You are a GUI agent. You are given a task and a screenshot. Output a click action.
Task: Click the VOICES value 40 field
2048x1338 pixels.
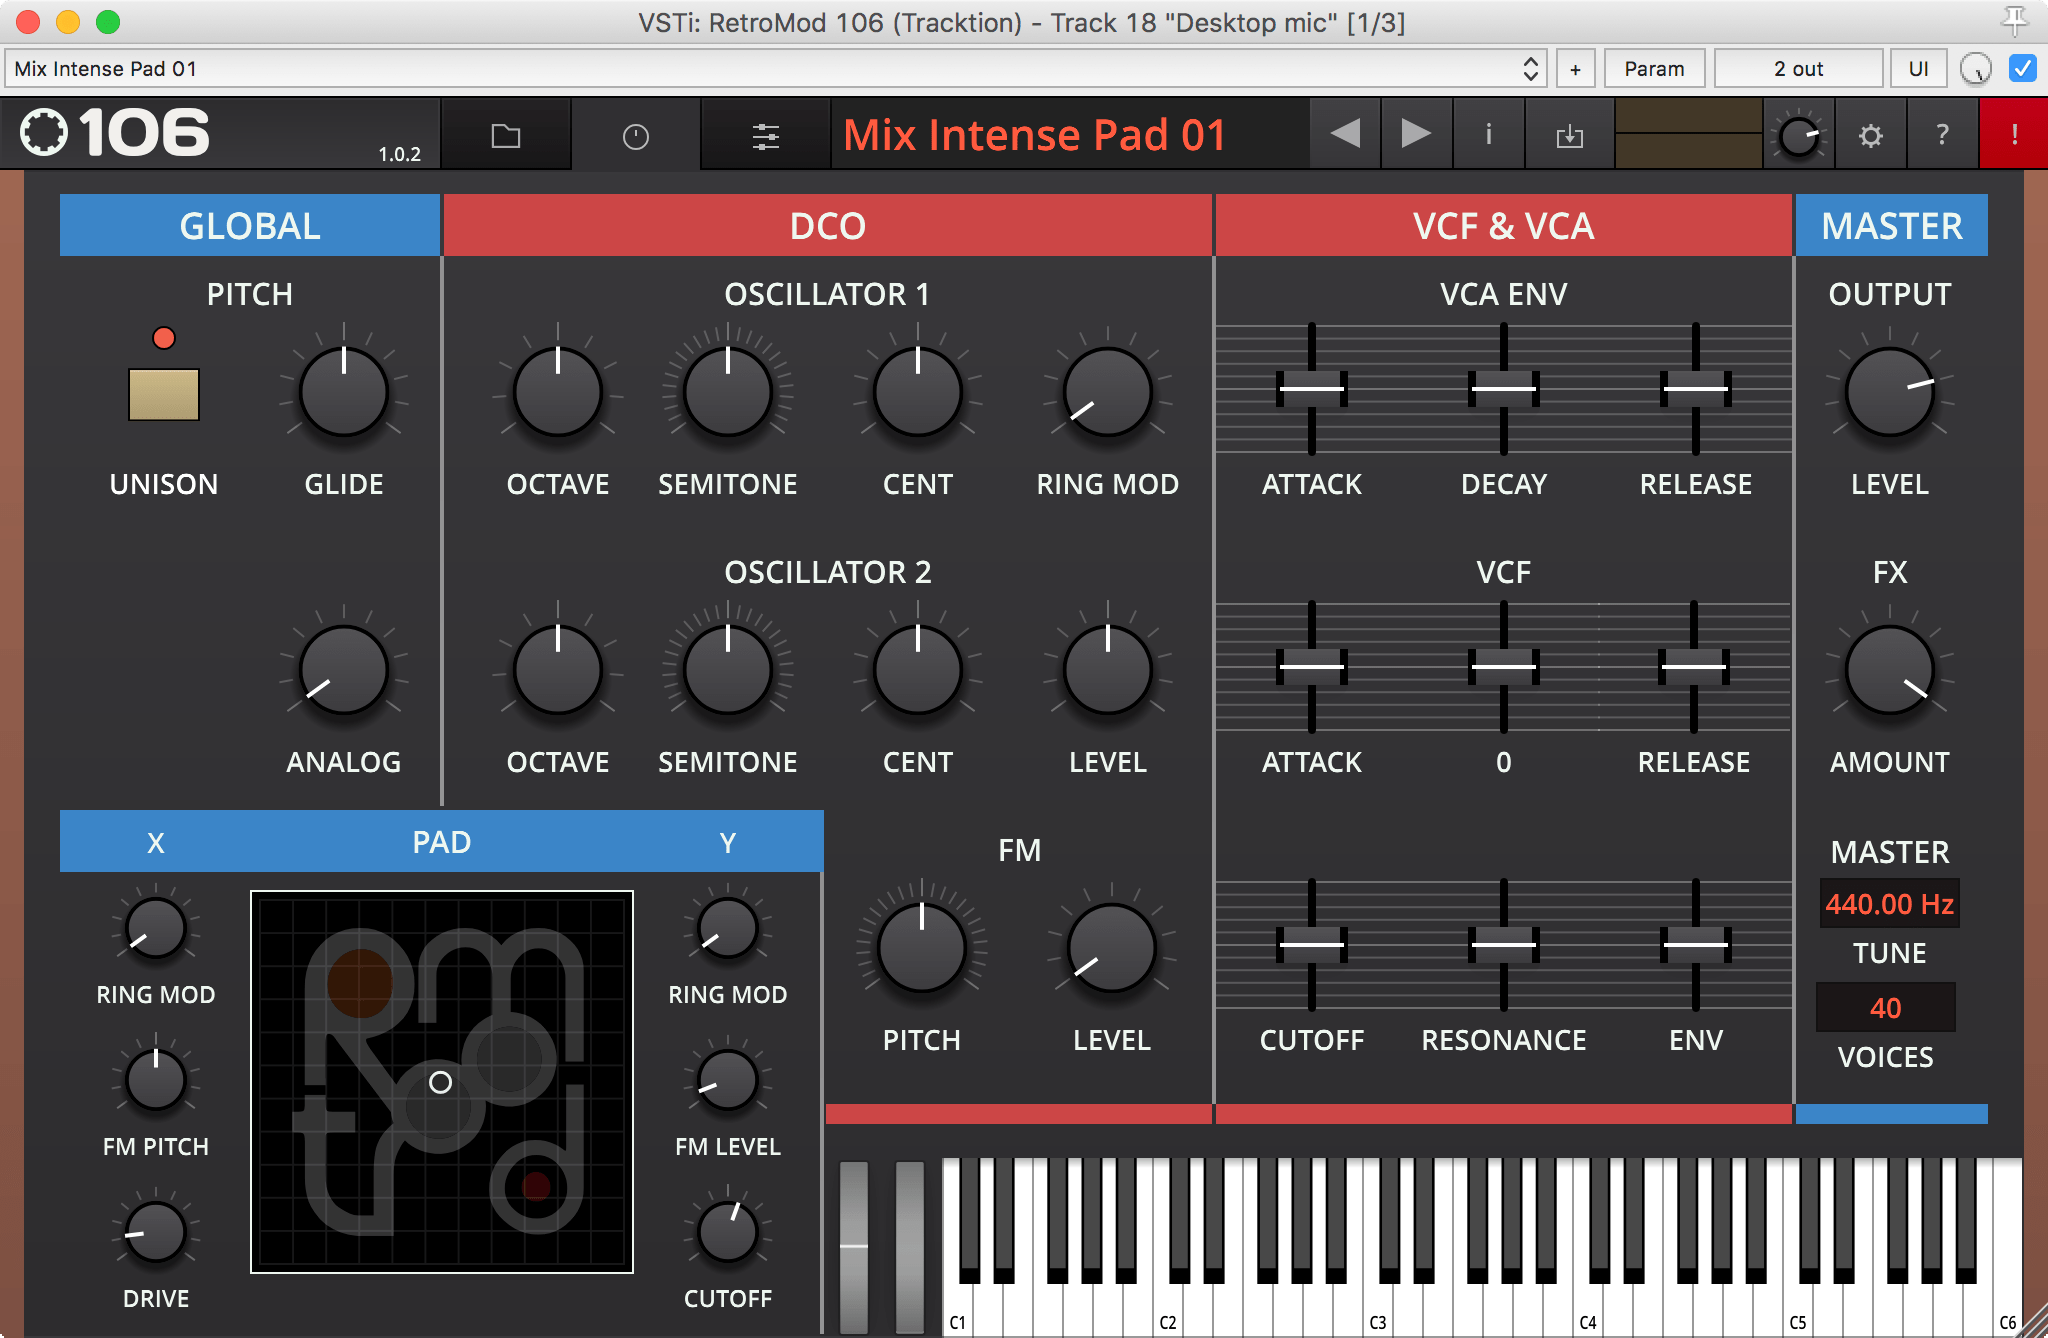[1886, 1007]
